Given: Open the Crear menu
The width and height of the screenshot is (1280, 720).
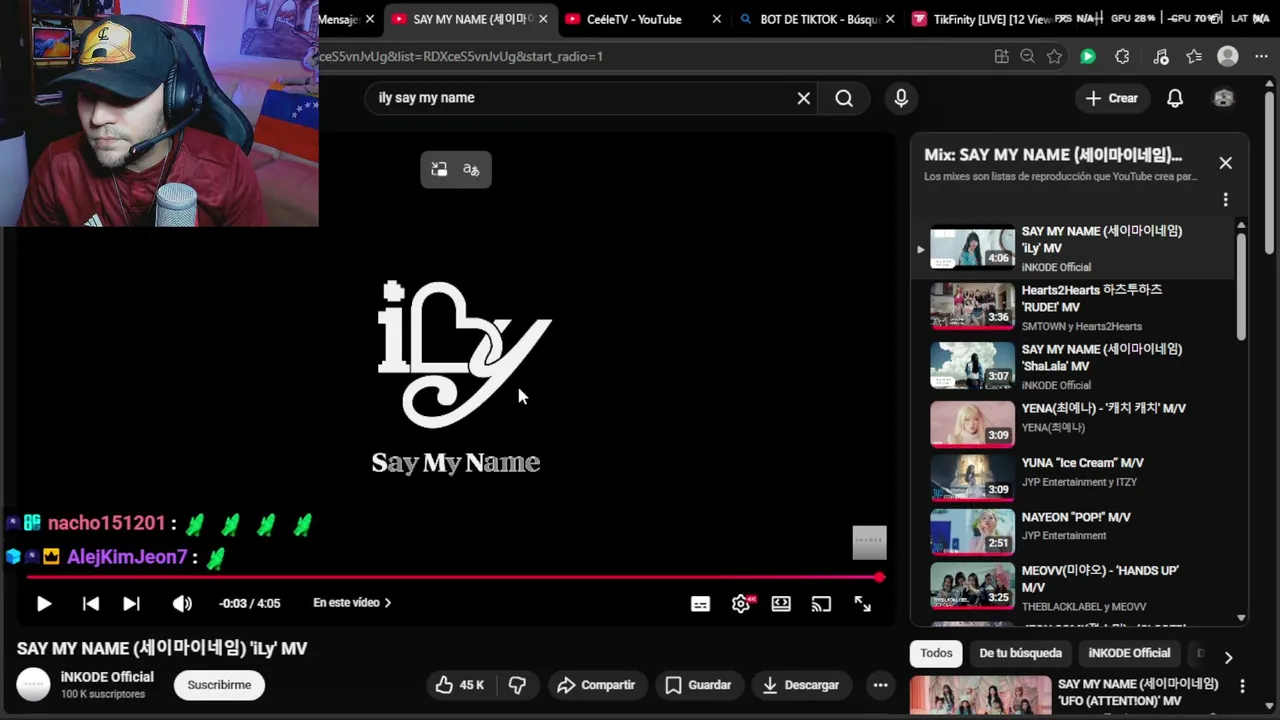Looking at the screenshot, I should (1112, 98).
